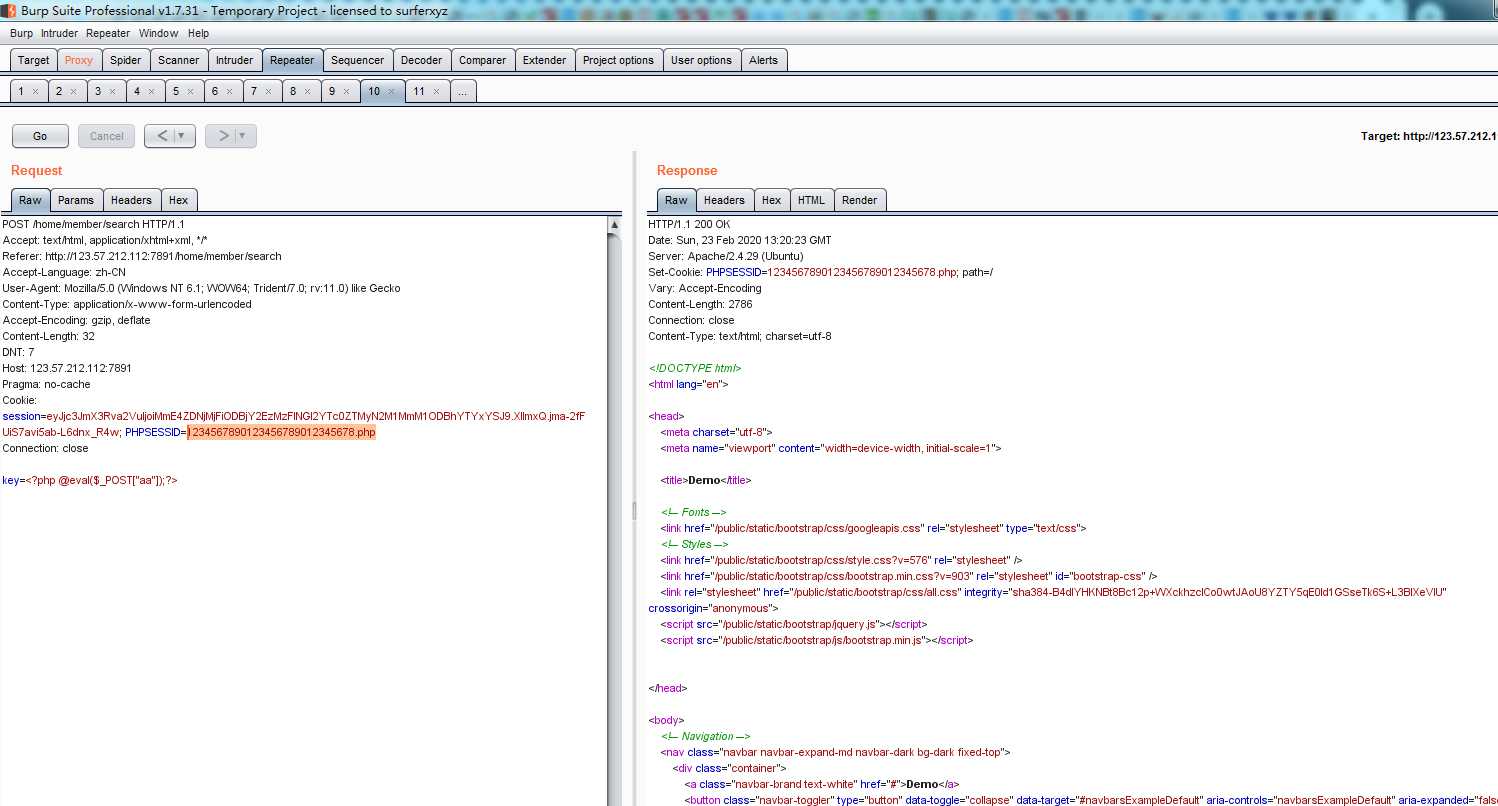Viewport: 1498px width, 806px height.
Task: Close repeater tab 10
Action: pos(391,92)
